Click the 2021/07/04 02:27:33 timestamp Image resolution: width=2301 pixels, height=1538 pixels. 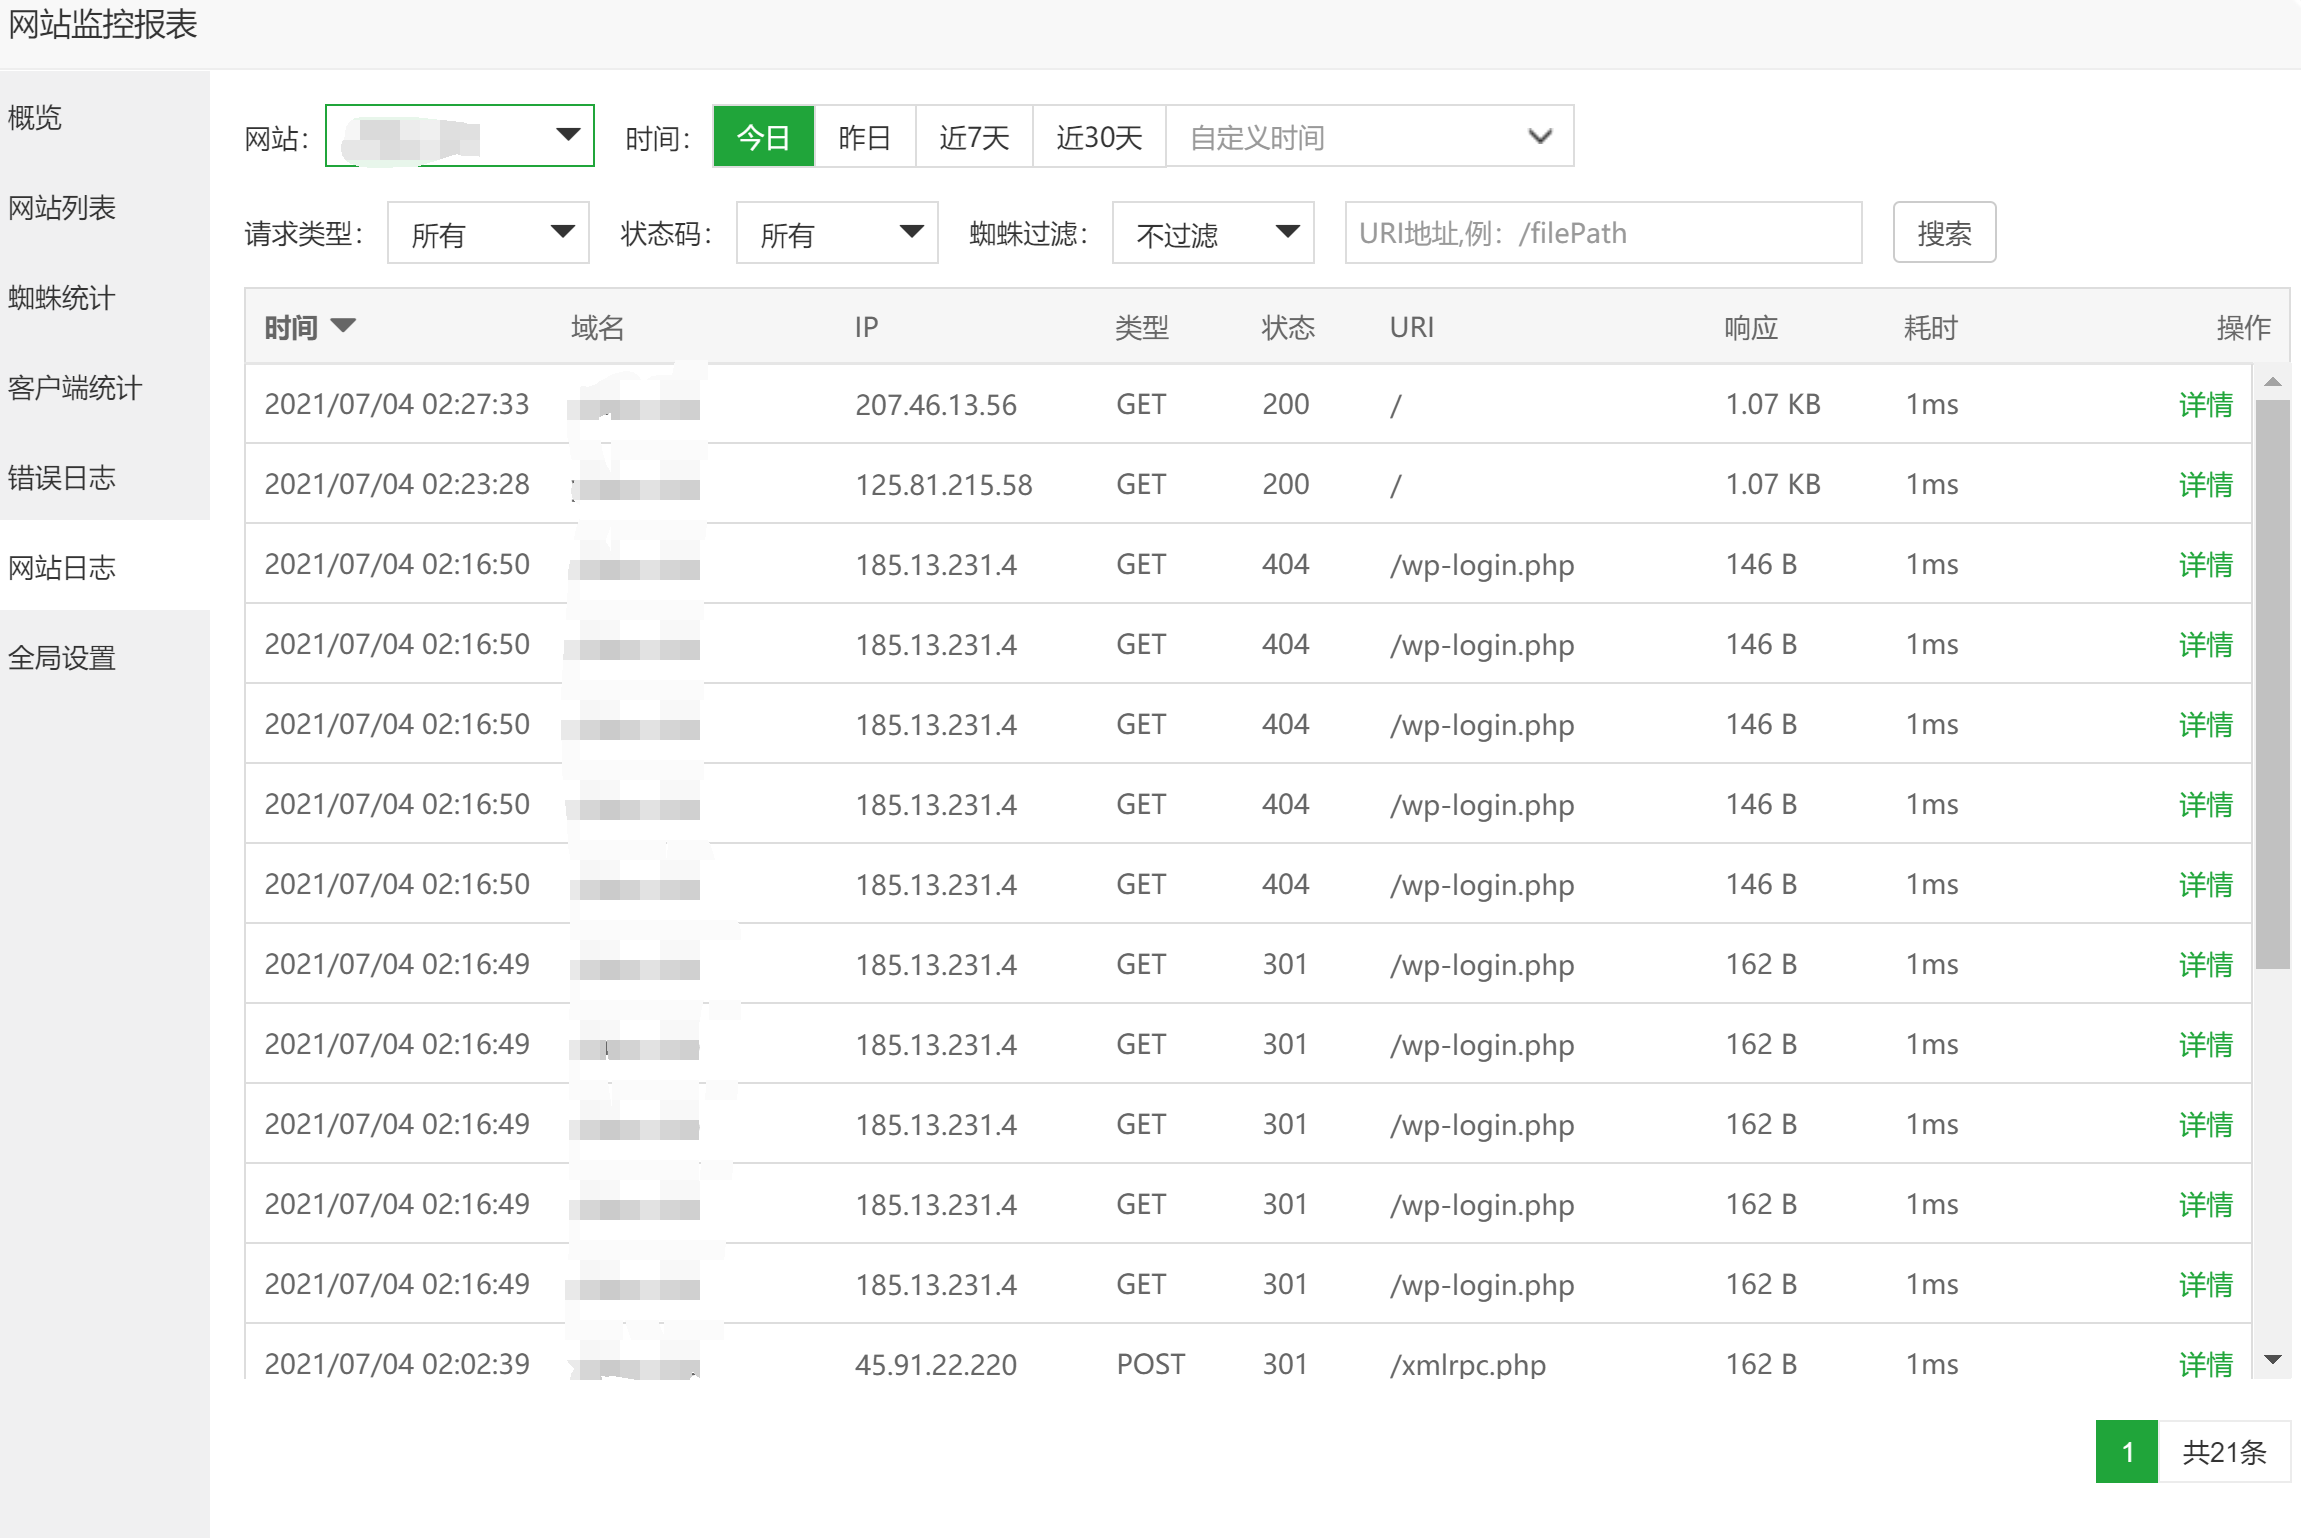tap(397, 404)
